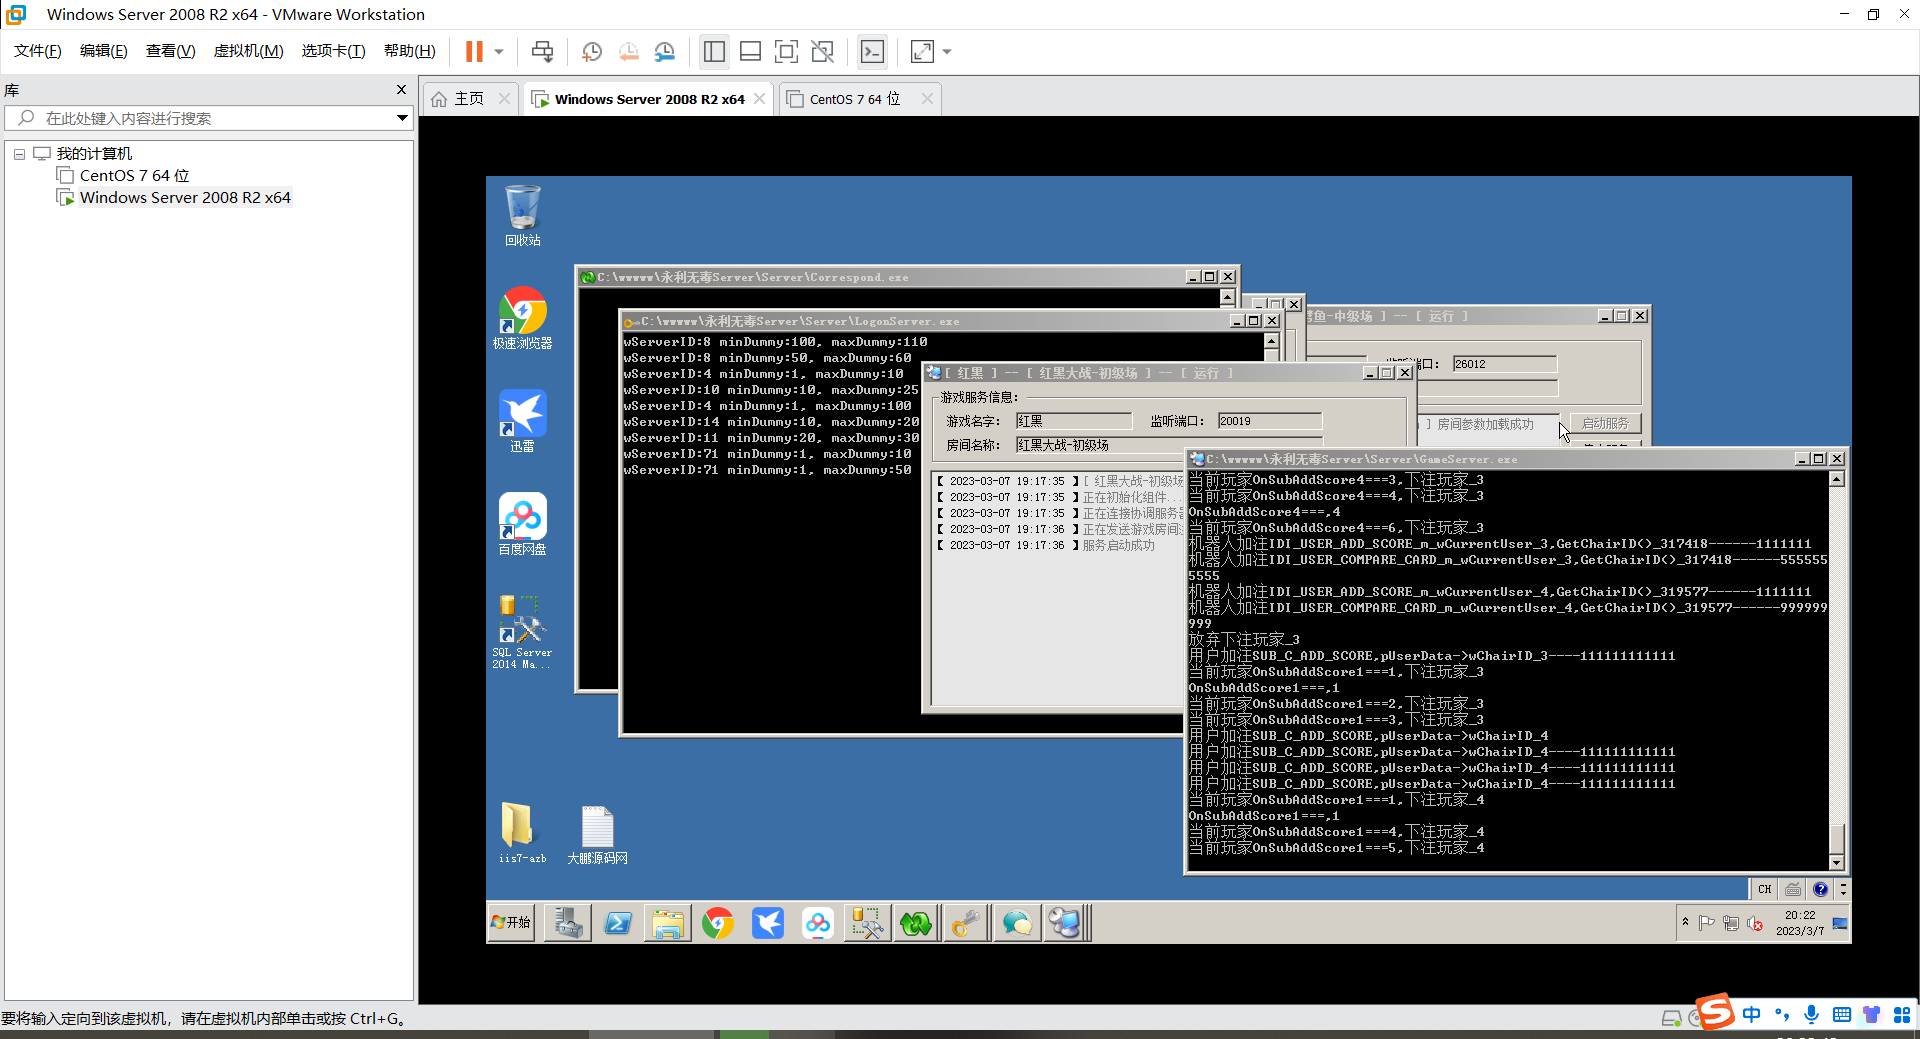Expand the library search filter dropdown

pyautogui.click(x=402, y=118)
